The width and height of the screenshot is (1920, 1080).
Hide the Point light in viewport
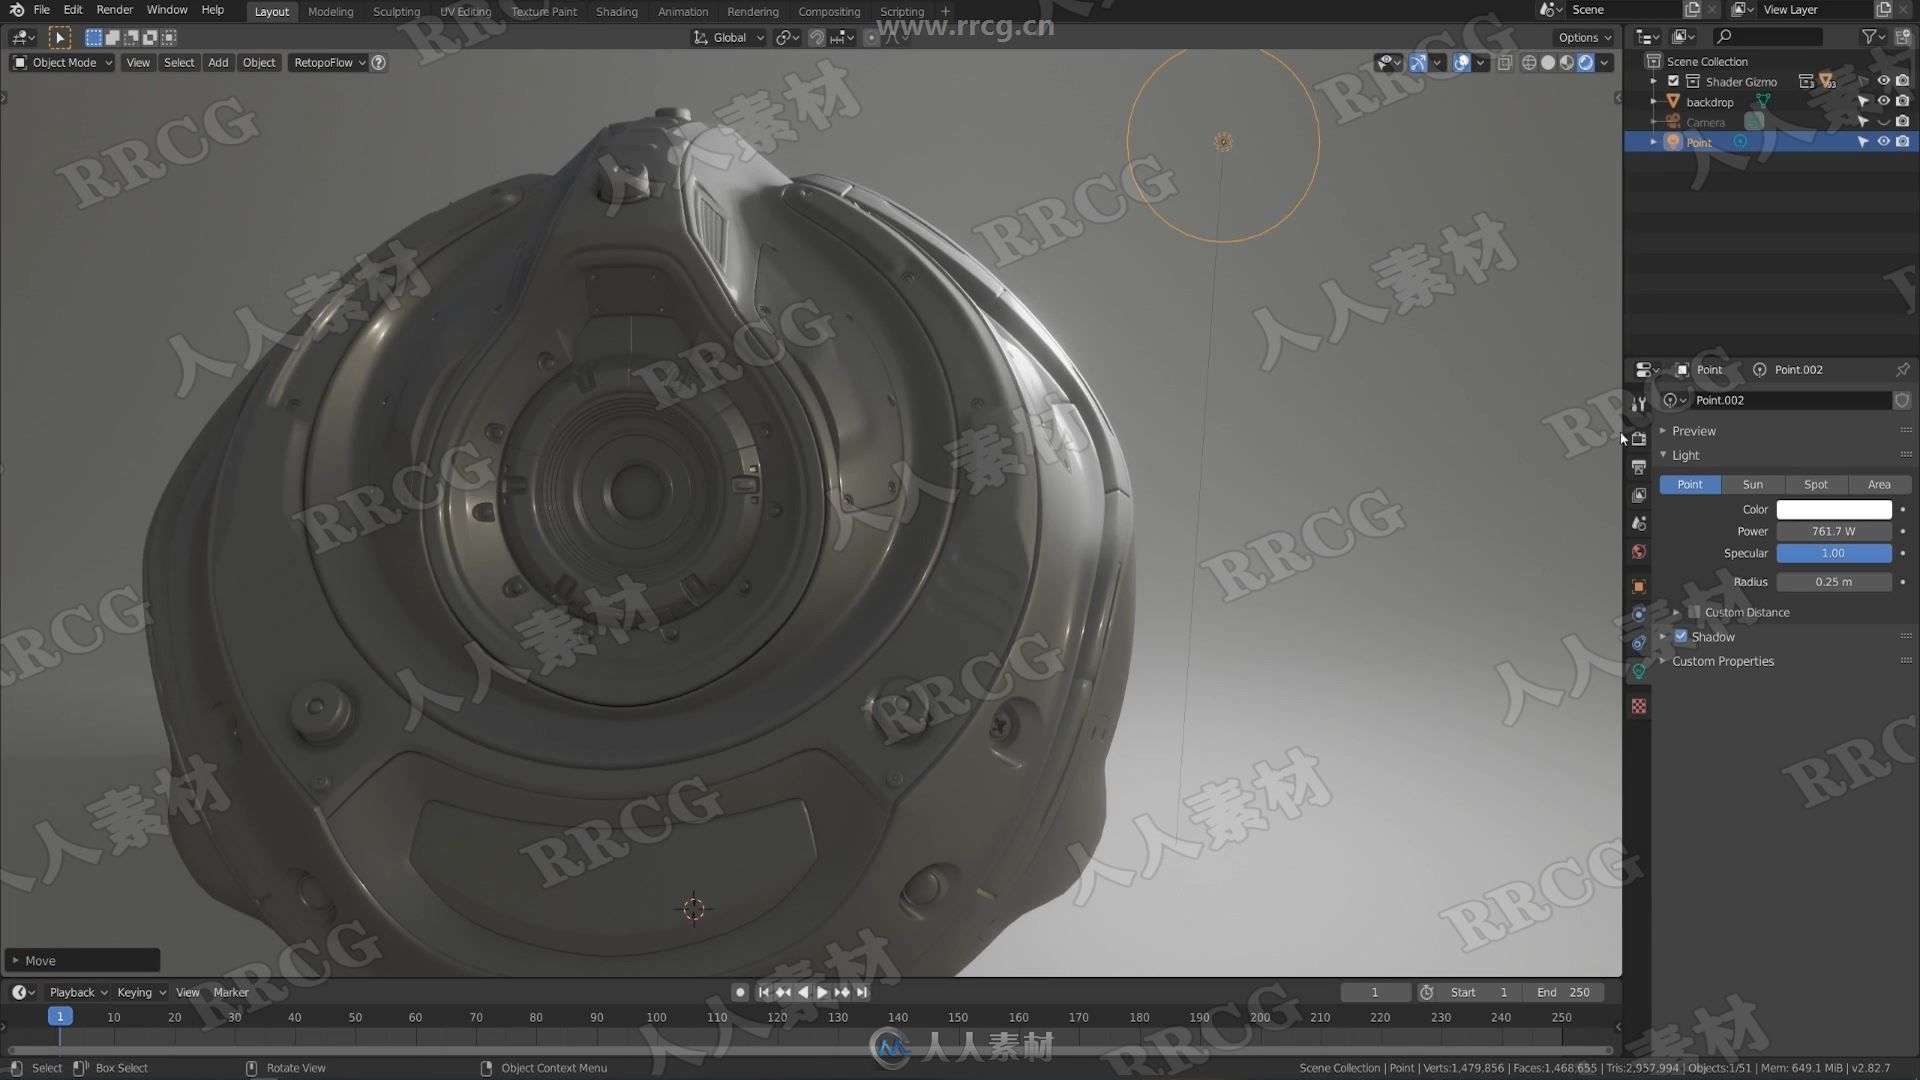1883,142
